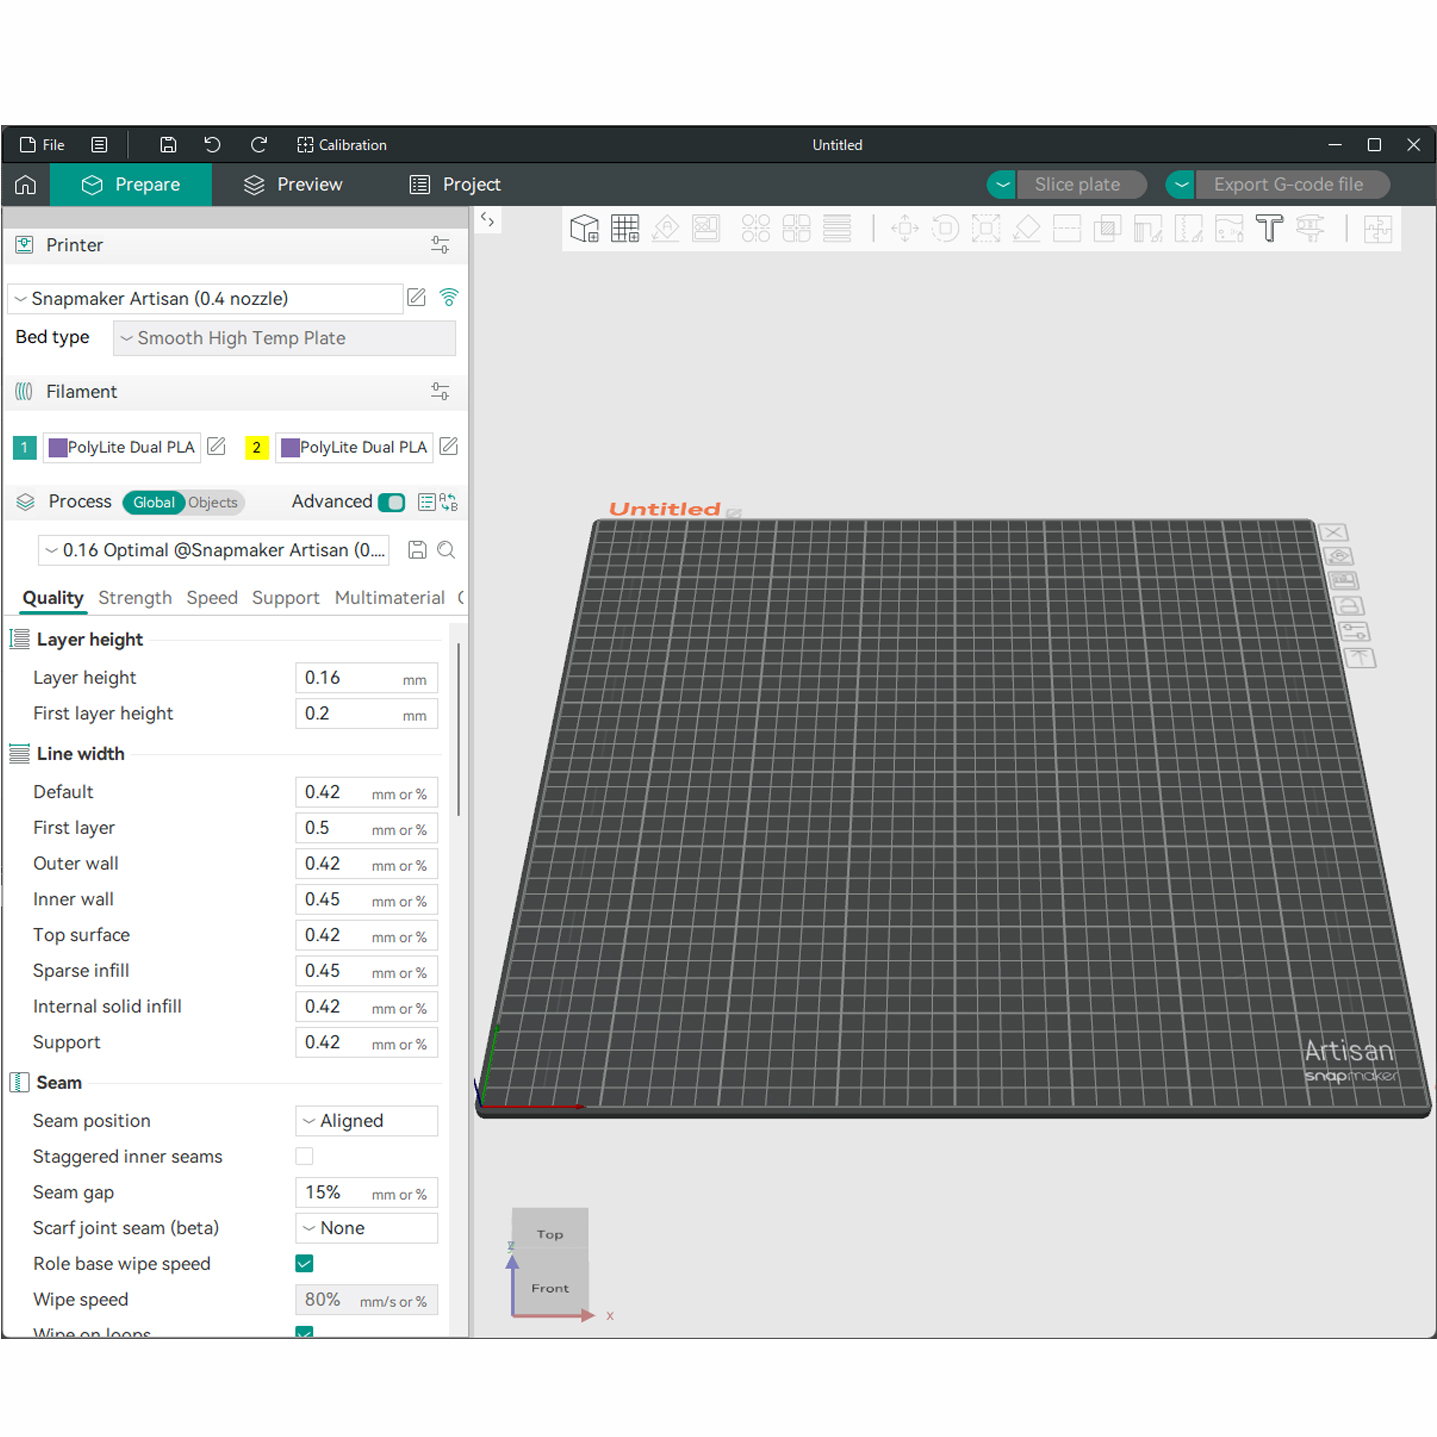
Task: Save the process preset icon
Action: pos(417,549)
